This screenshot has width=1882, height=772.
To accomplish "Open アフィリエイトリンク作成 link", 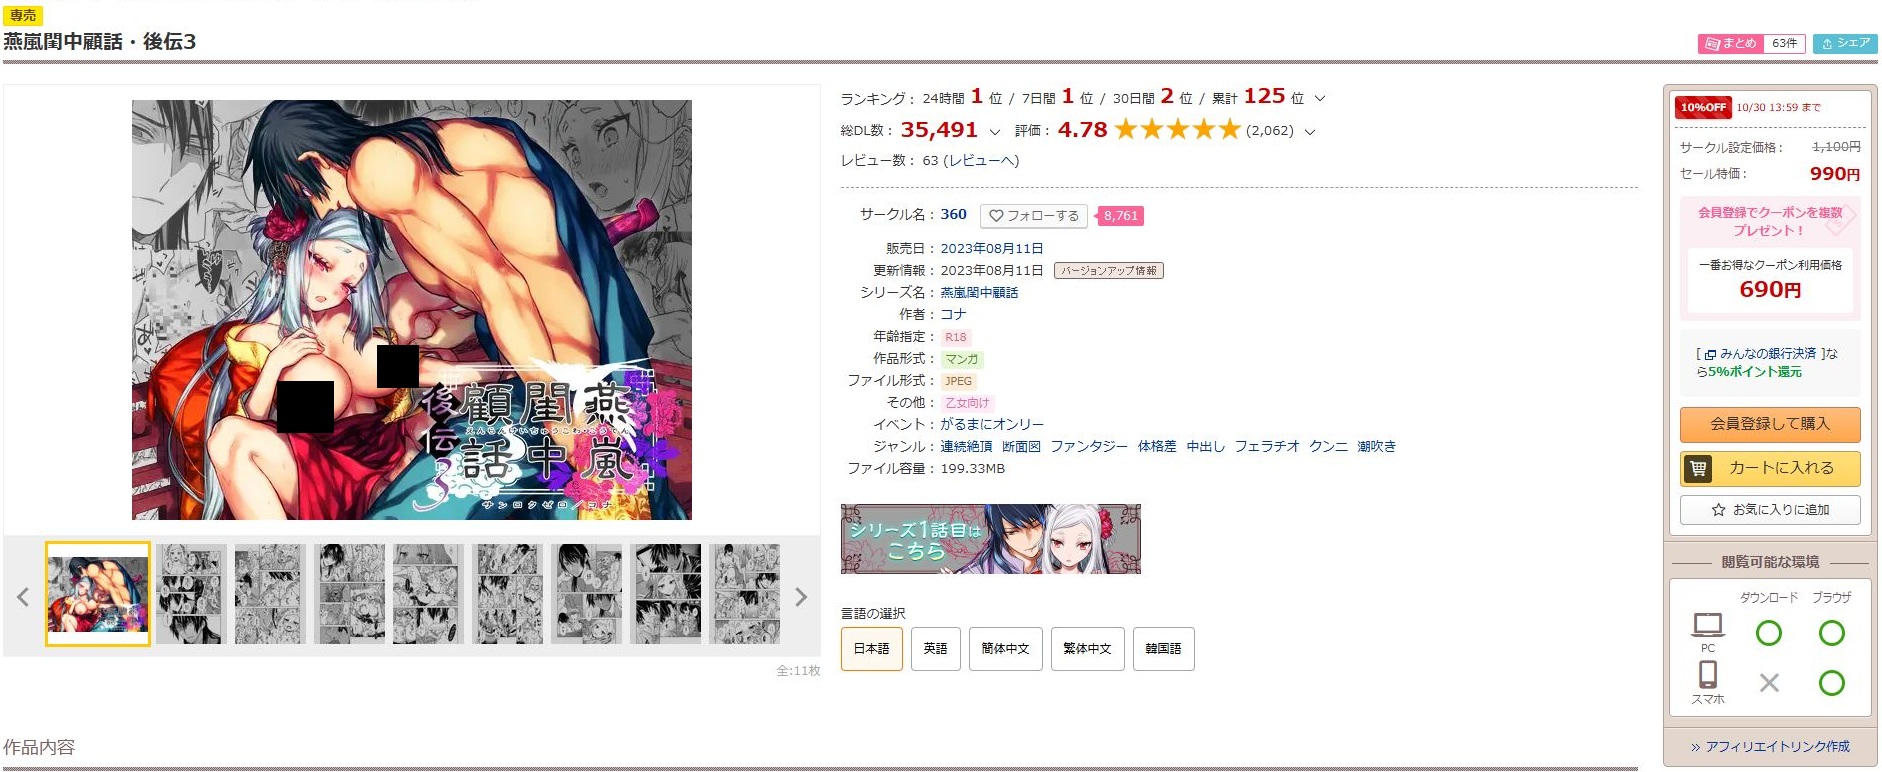I will point(1769,746).
